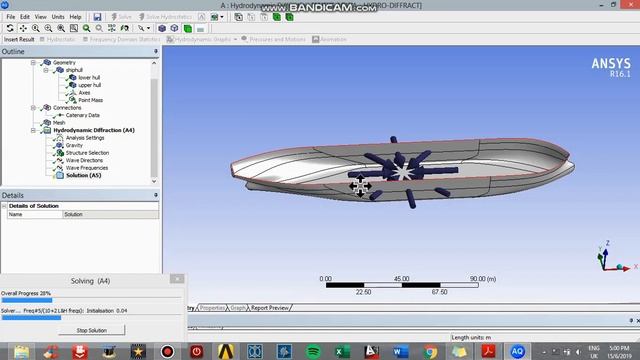The image size is (640, 360).
Task: Select the Rotate view tool
Action: pos(10,28)
